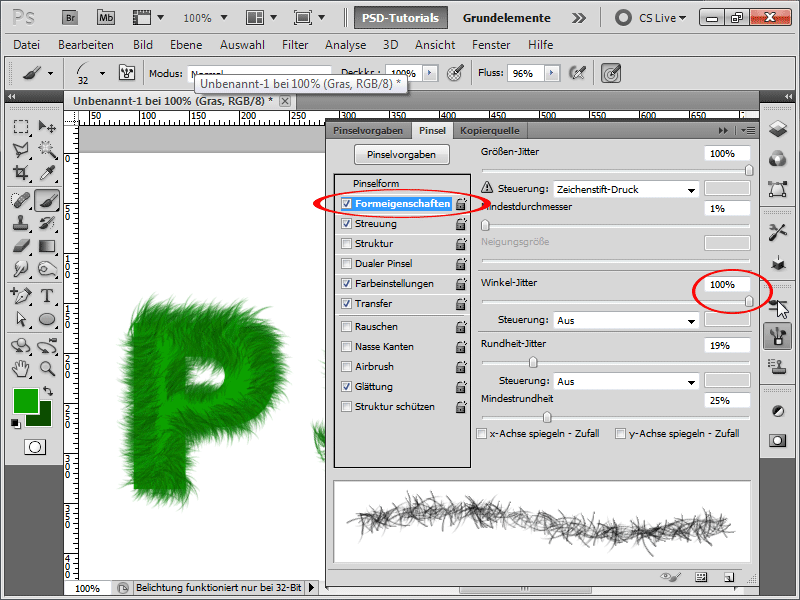Select the Rectangular Marquee tool
800x600 pixels.
[x=21, y=126]
